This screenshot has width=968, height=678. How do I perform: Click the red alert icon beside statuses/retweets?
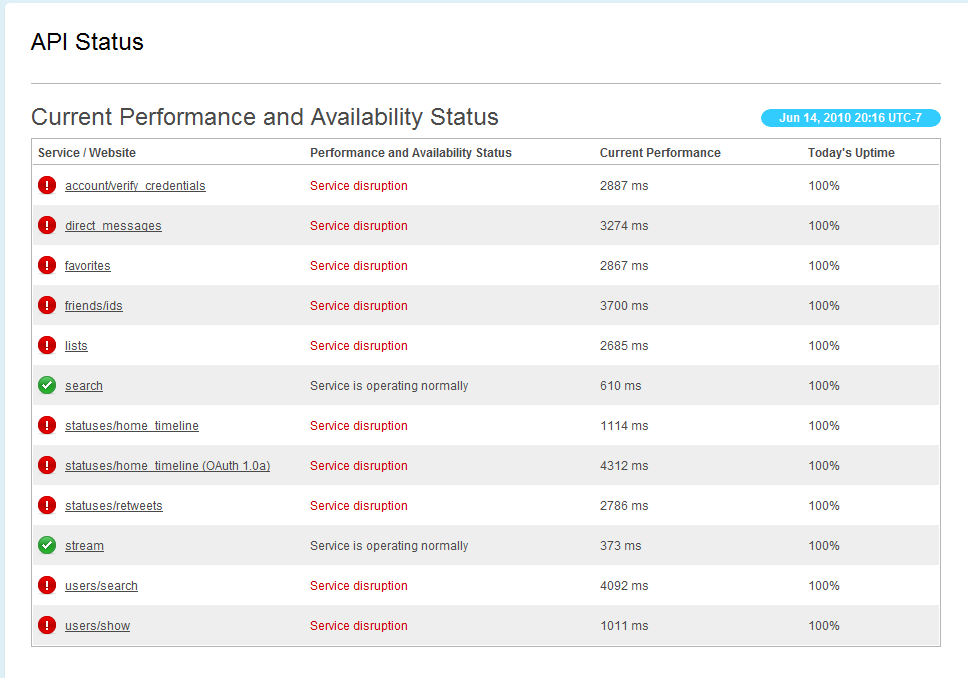point(47,505)
